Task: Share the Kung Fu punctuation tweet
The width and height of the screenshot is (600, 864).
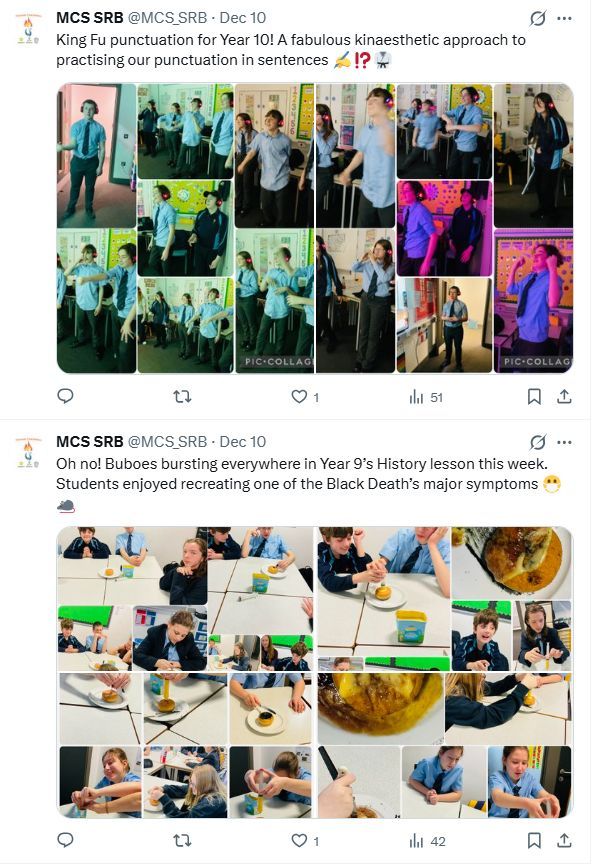Action: pyautogui.click(x=564, y=397)
